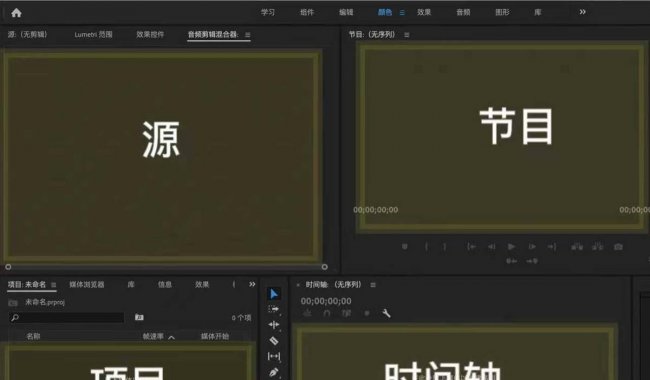Sort by 帧速率 column header
Image resolution: width=650 pixels, height=380 pixels.
[153, 336]
